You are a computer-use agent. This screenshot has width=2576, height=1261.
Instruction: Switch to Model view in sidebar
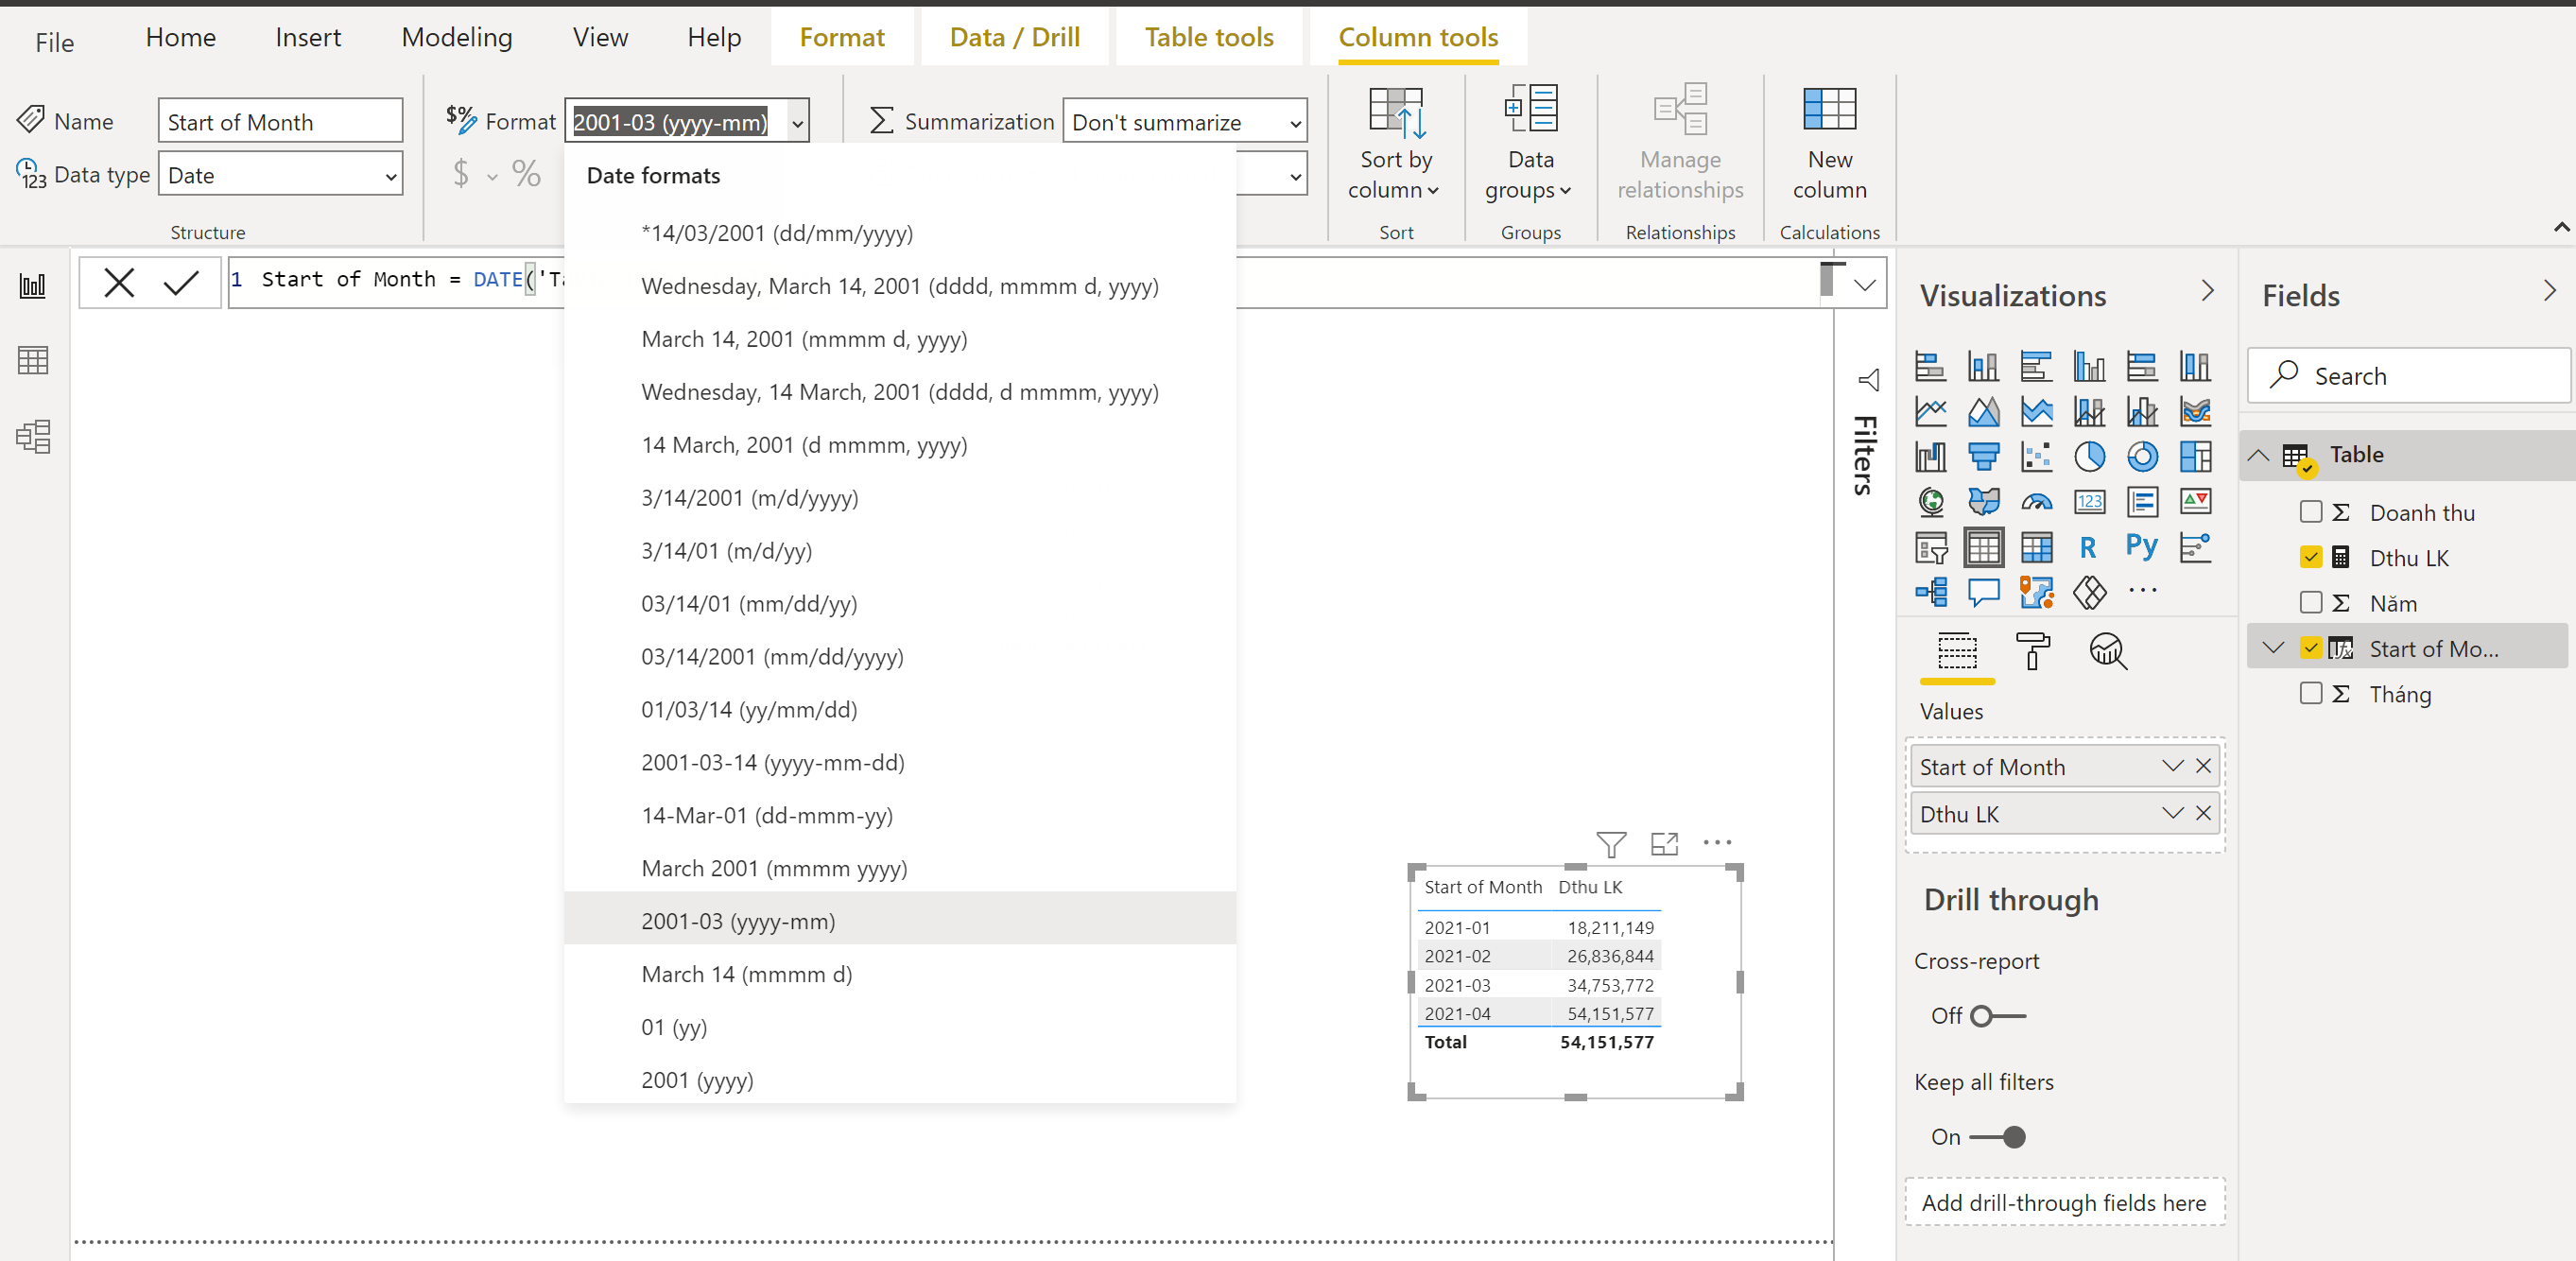point(32,436)
